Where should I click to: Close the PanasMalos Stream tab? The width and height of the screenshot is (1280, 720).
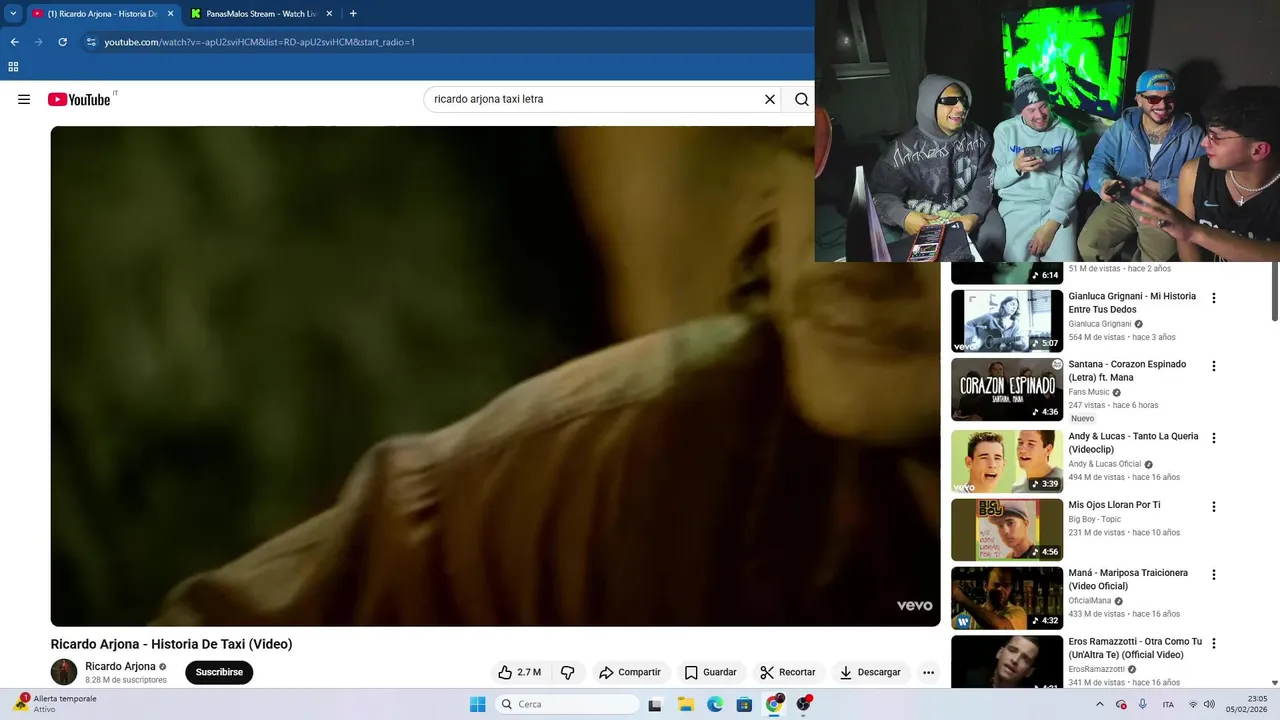pos(329,14)
